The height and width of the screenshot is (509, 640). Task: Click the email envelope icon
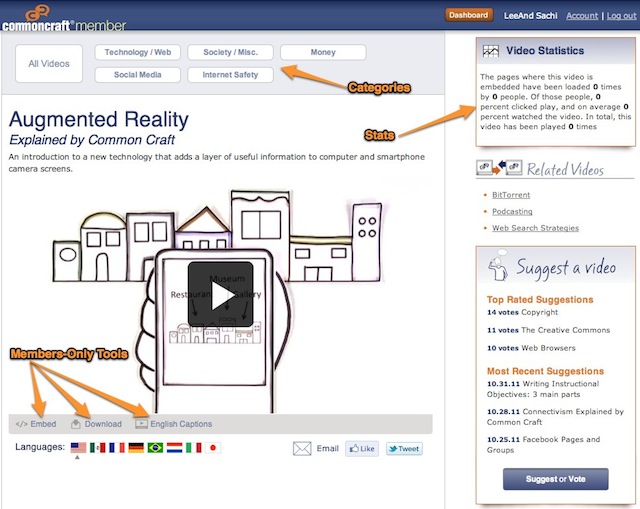click(x=302, y=449)
